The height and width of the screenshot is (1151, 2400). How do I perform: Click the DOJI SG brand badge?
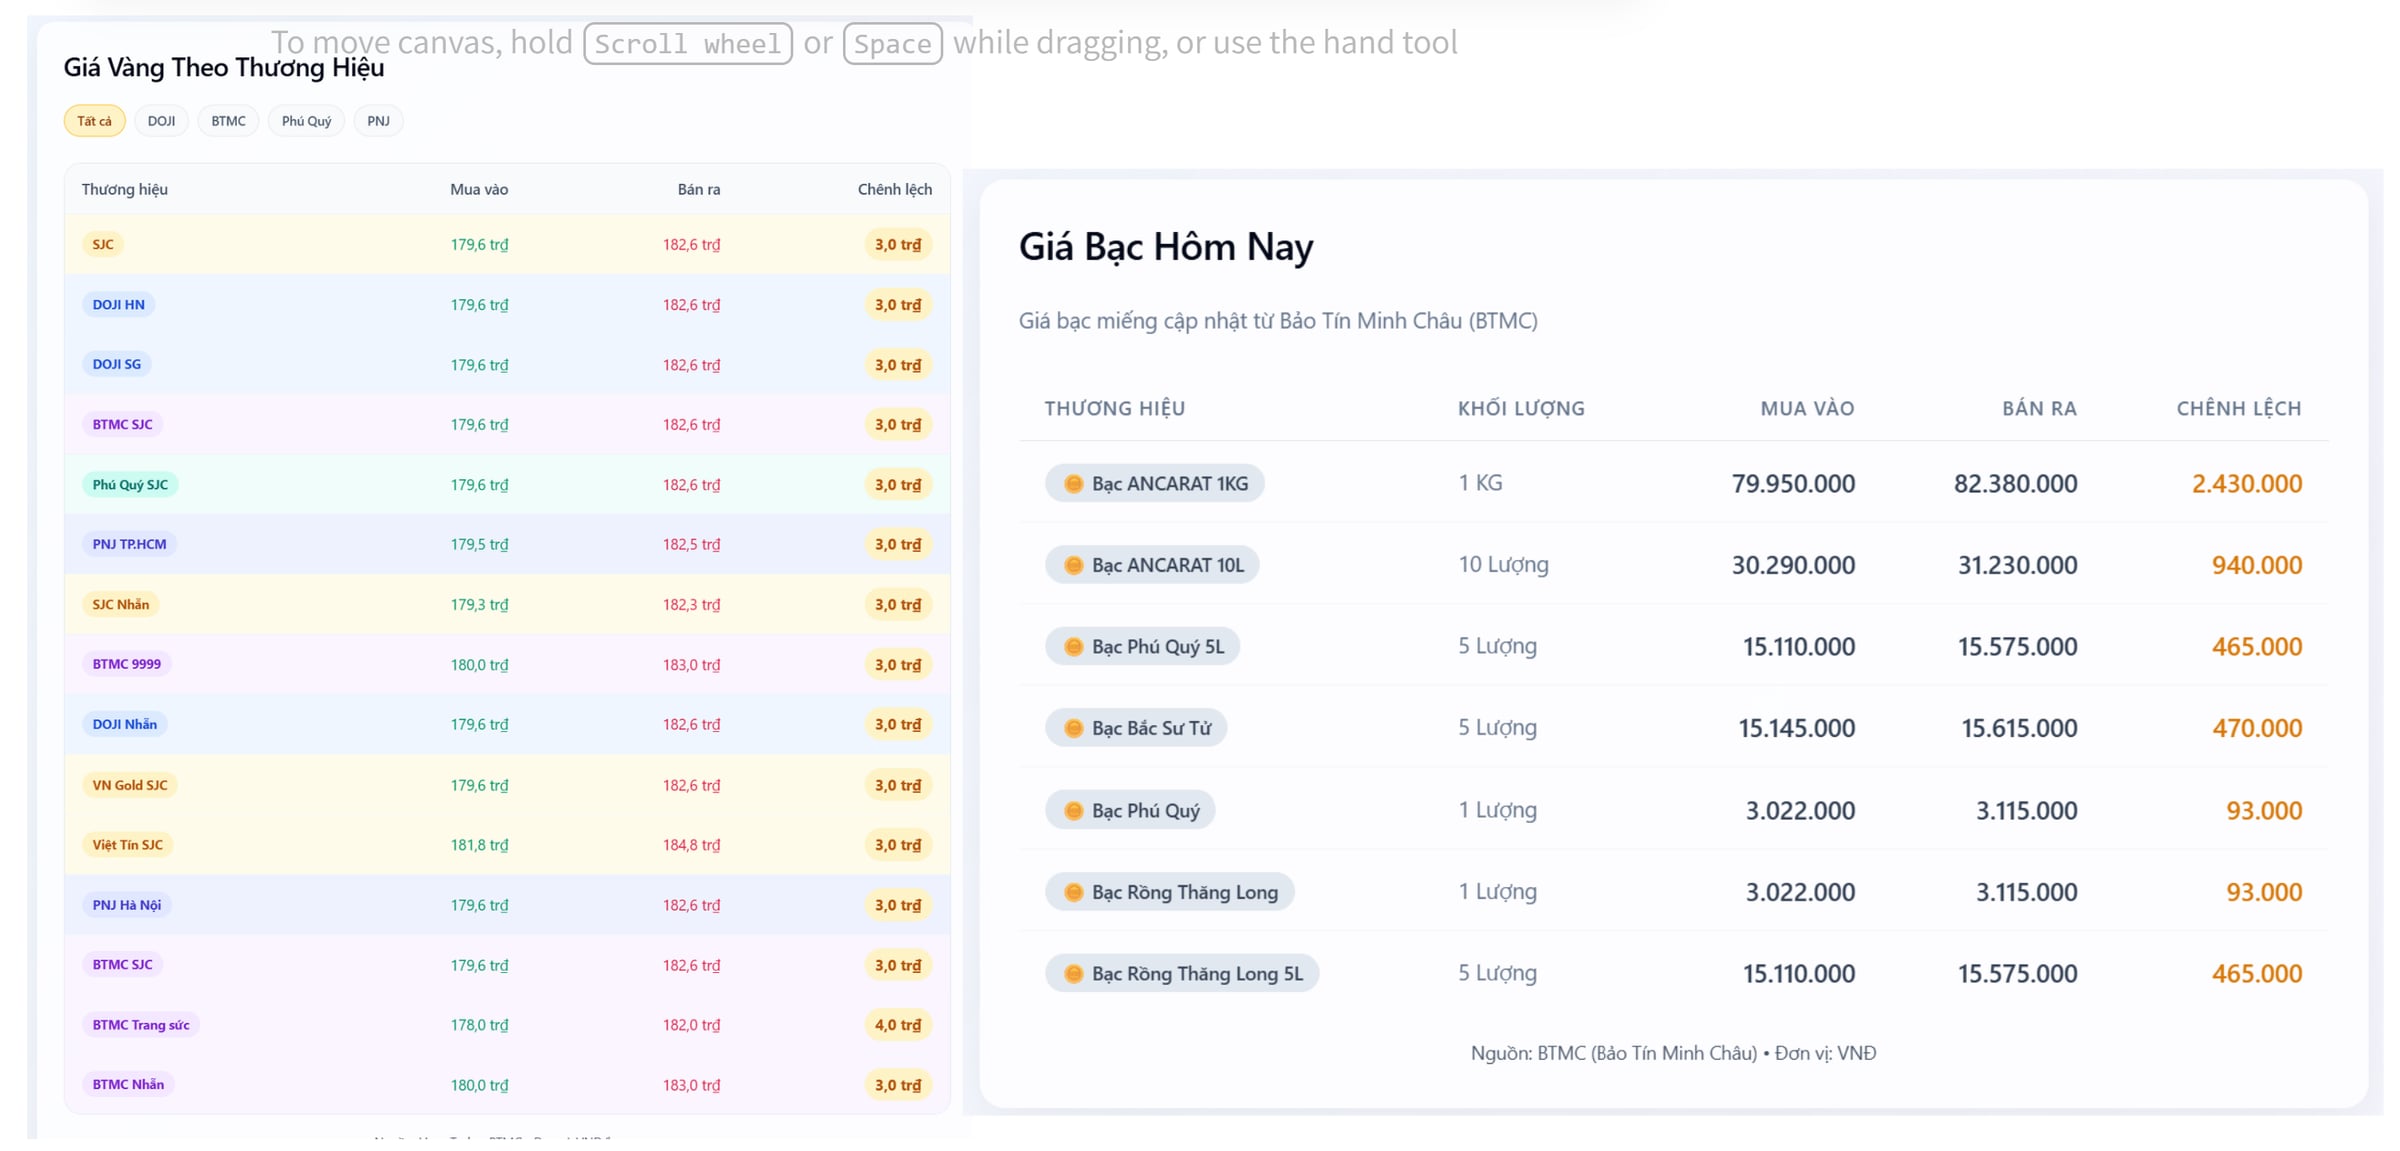(x=117, y=364)
